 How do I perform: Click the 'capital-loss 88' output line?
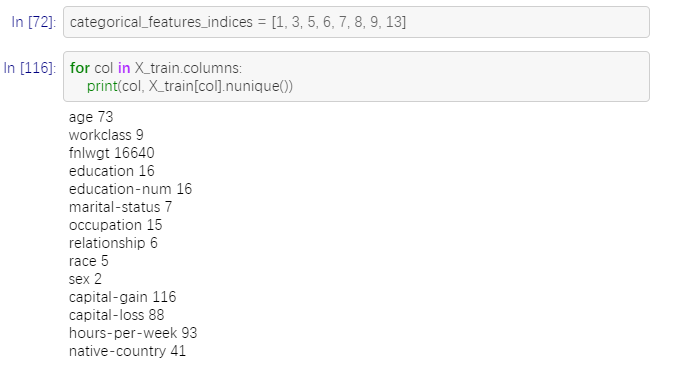click(117, 315)
